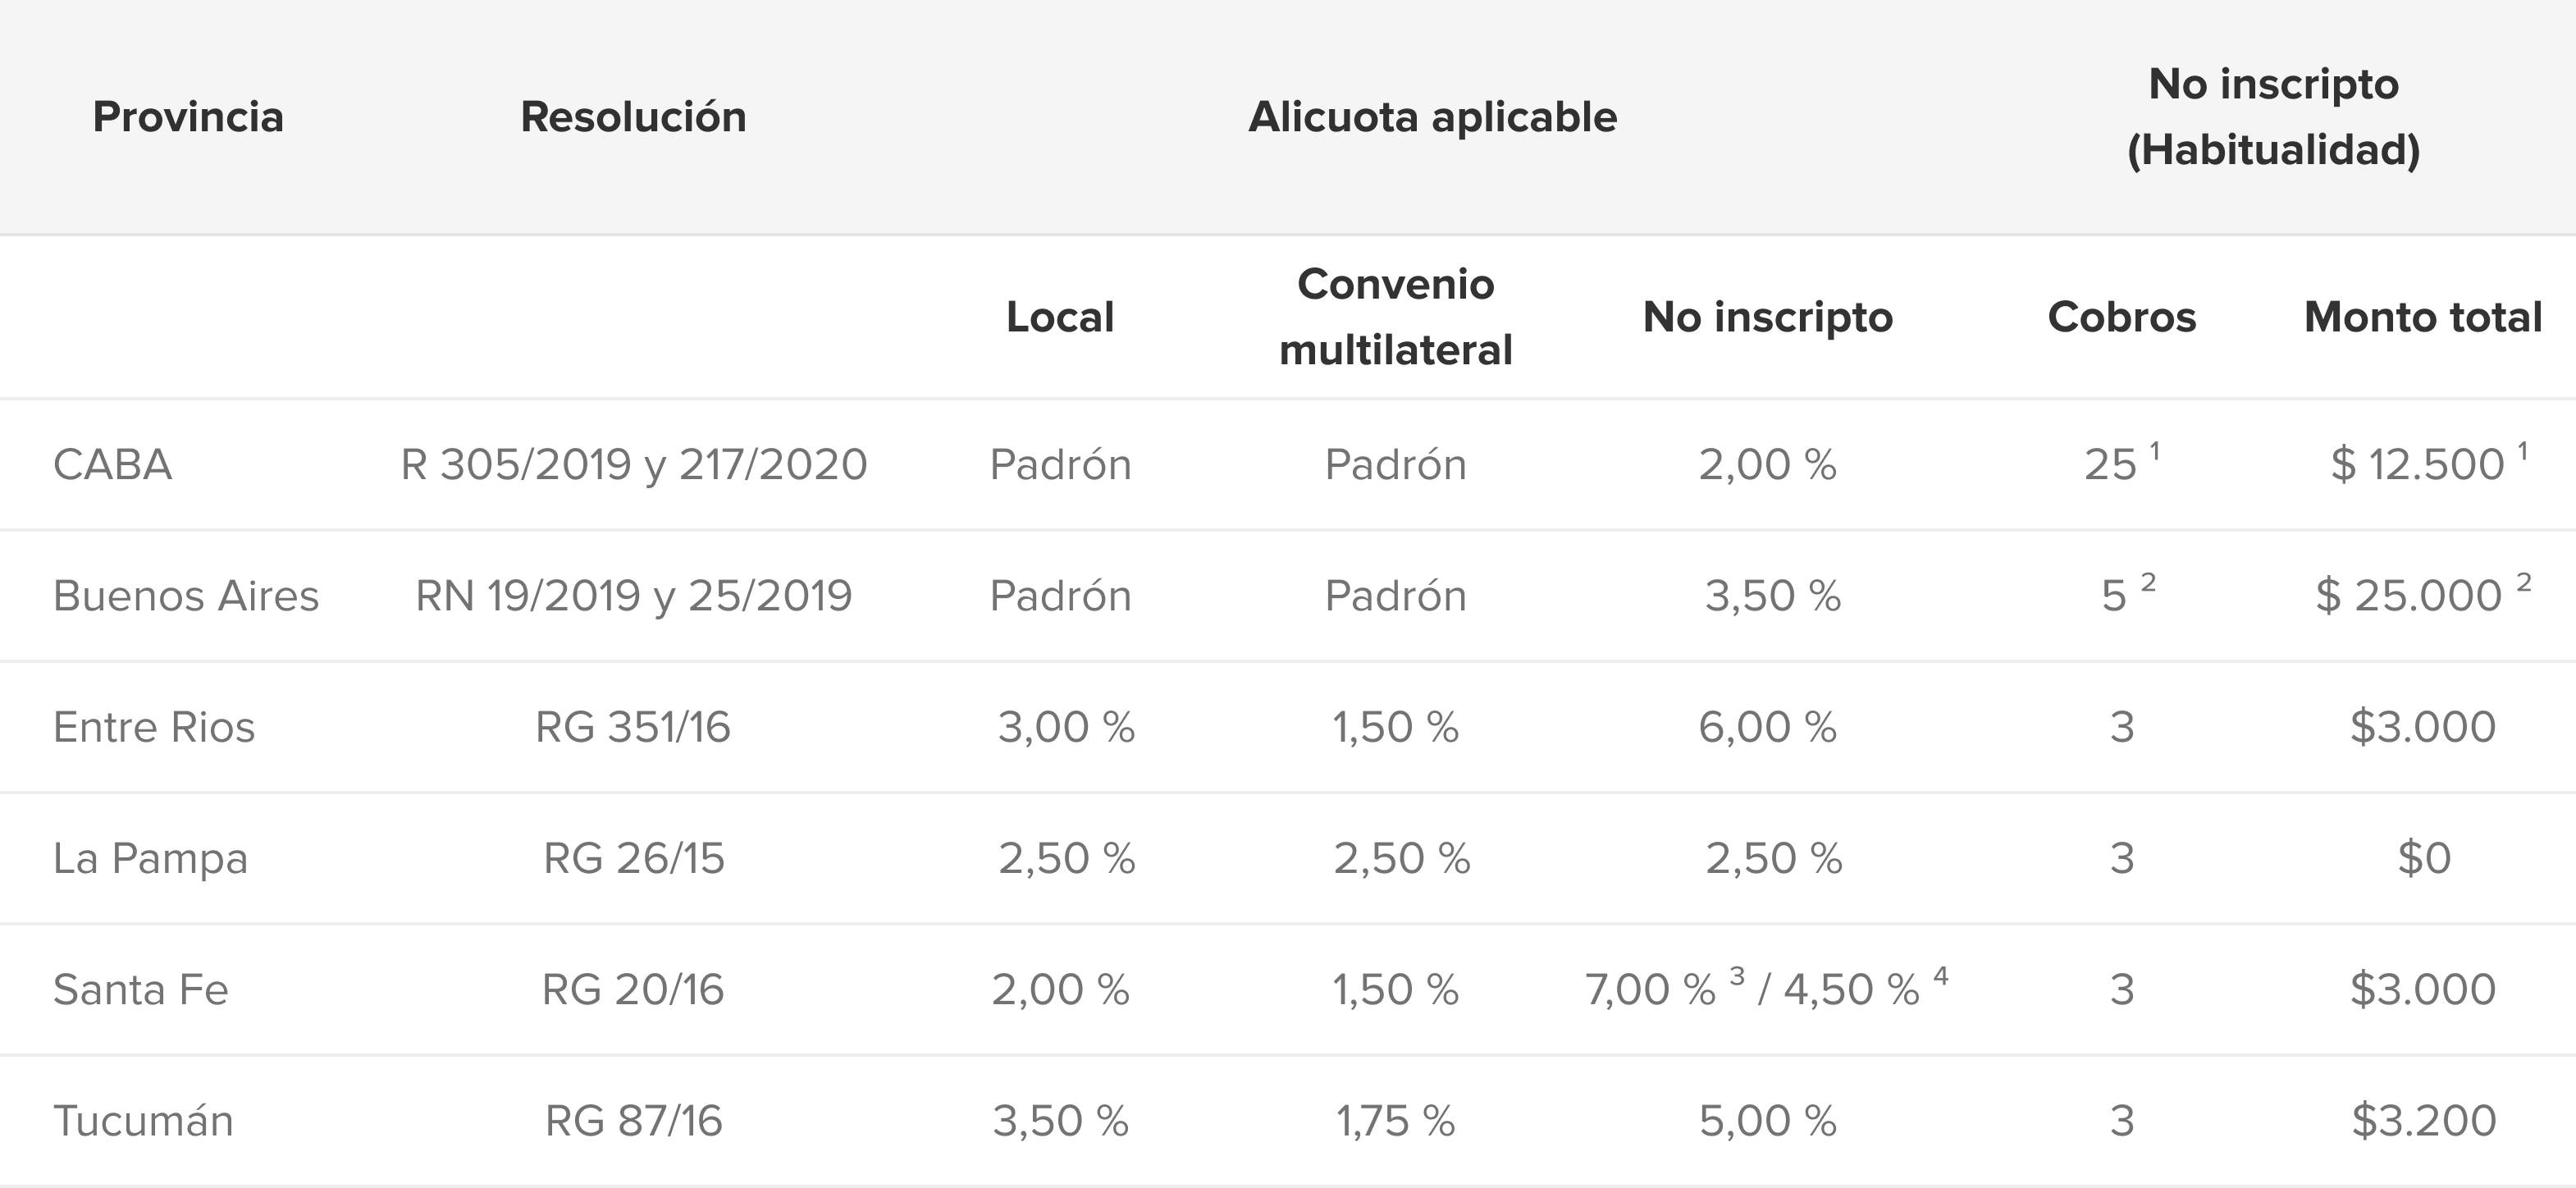Select the Tucumán province cell
The width and height of the screenshot is (2576, 1188).
click(143, 1120)
